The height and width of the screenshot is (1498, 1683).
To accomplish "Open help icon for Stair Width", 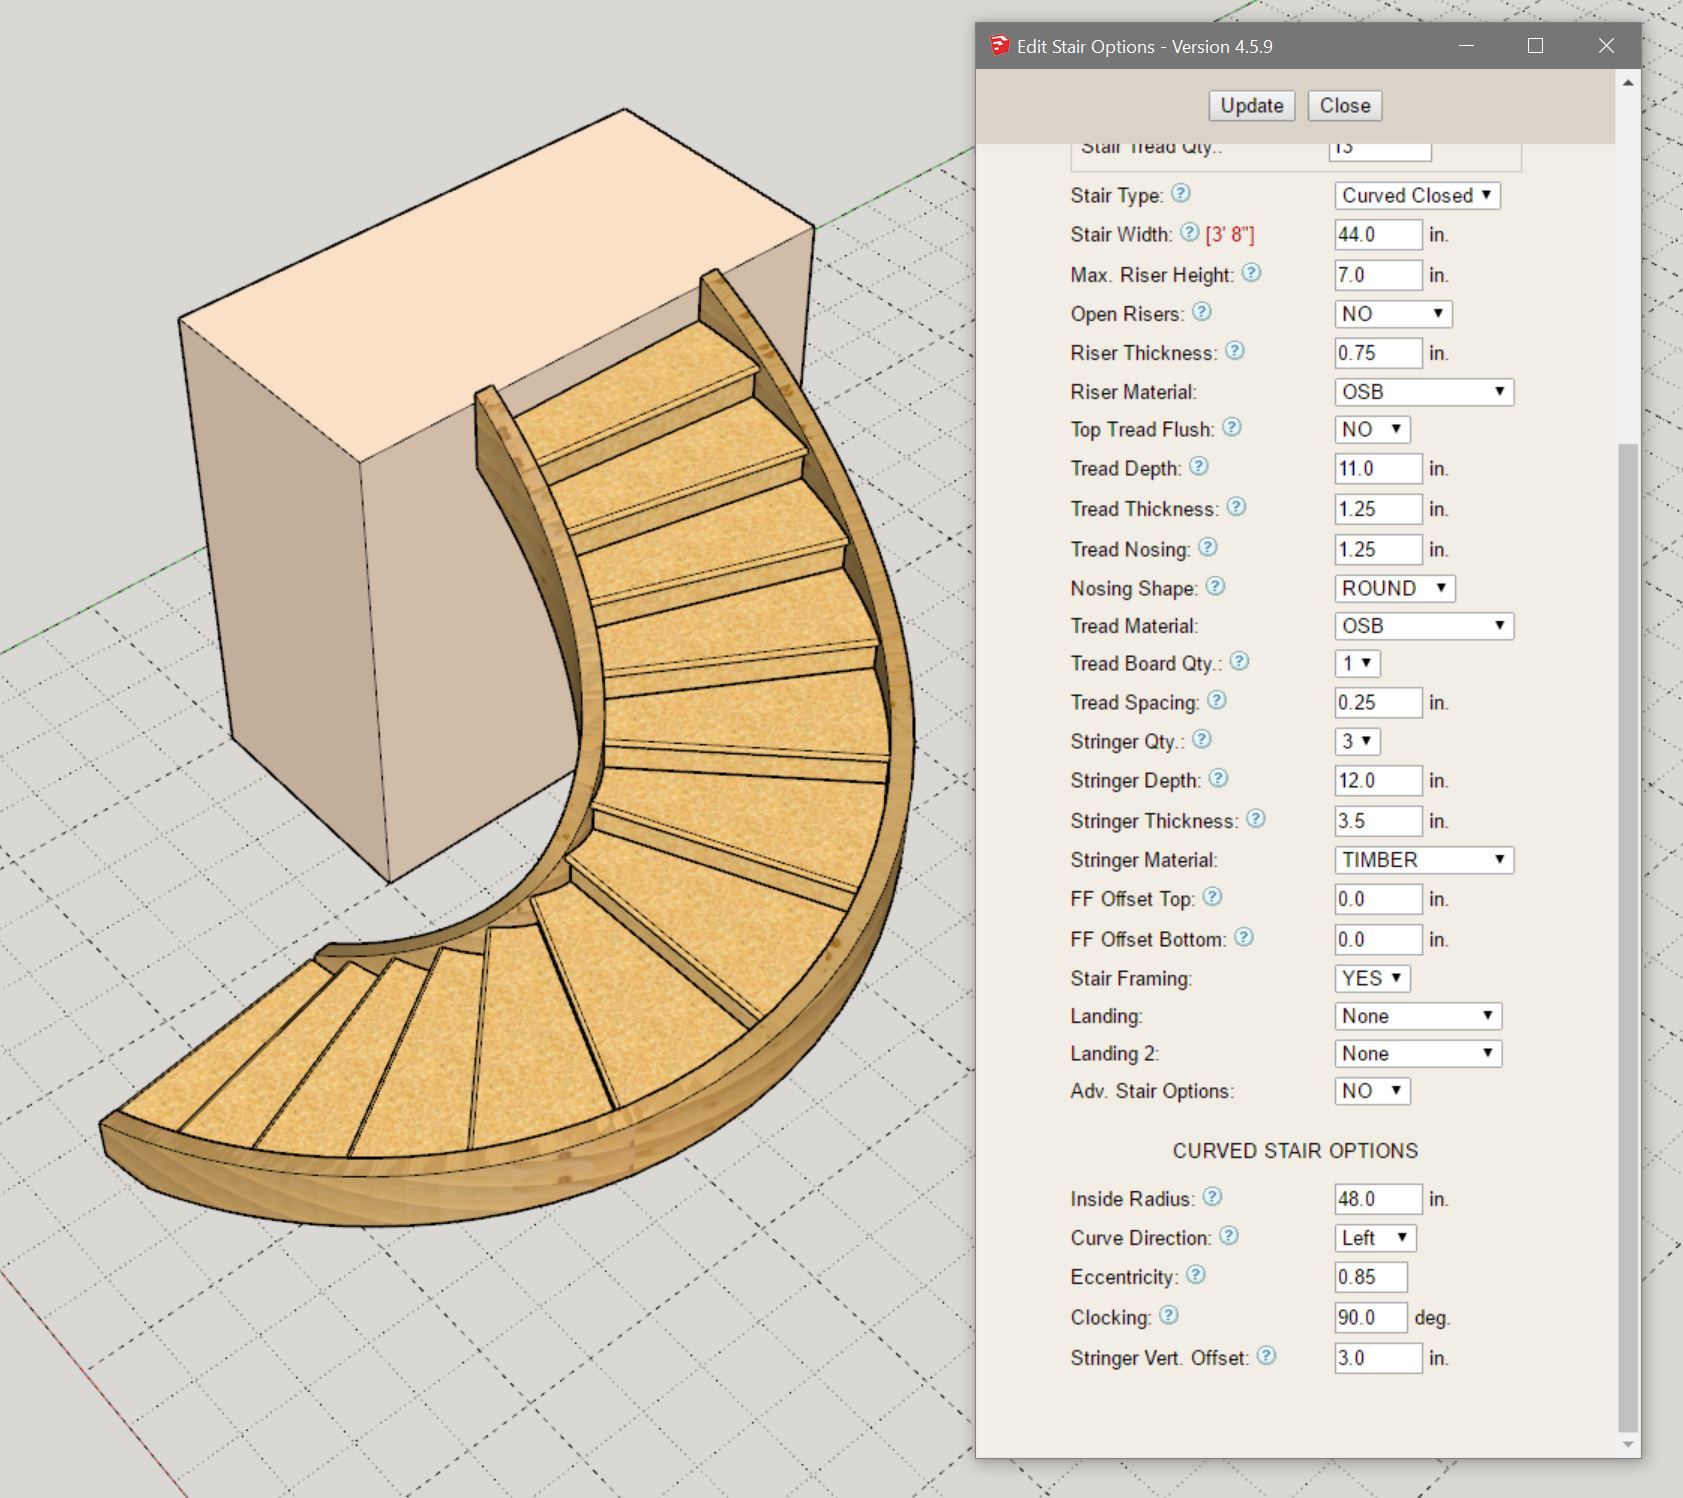I will (1189, 232).
